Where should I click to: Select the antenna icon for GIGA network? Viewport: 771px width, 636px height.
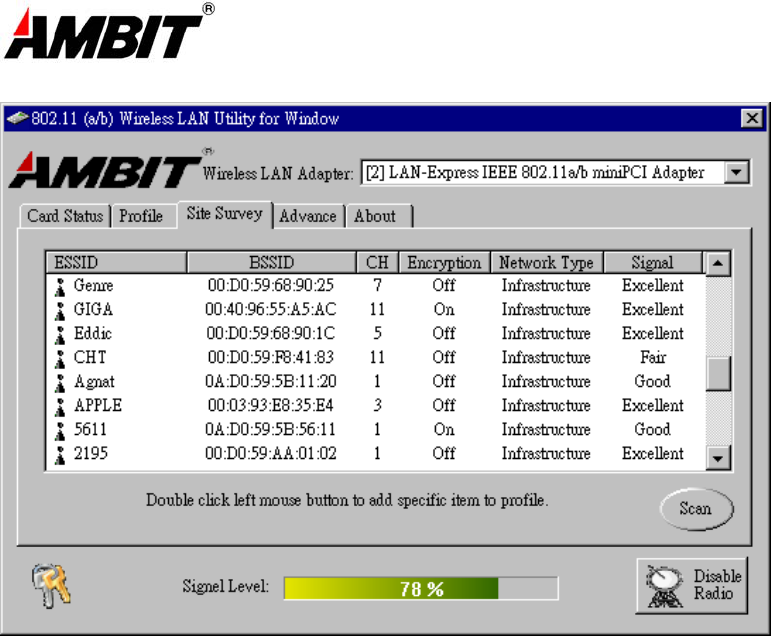(x=60, y=311)
